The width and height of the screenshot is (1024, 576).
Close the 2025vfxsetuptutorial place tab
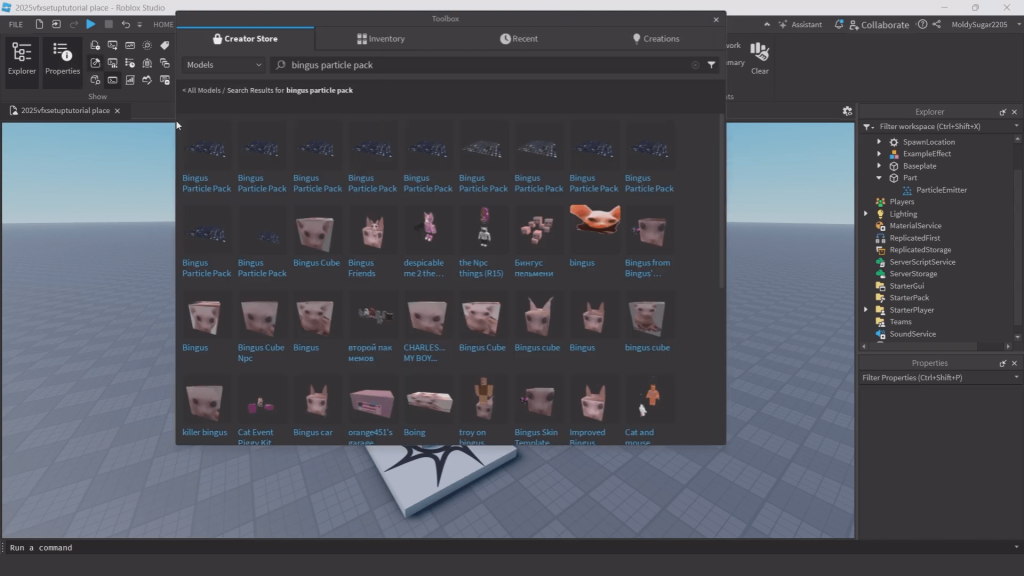(118, 110)
